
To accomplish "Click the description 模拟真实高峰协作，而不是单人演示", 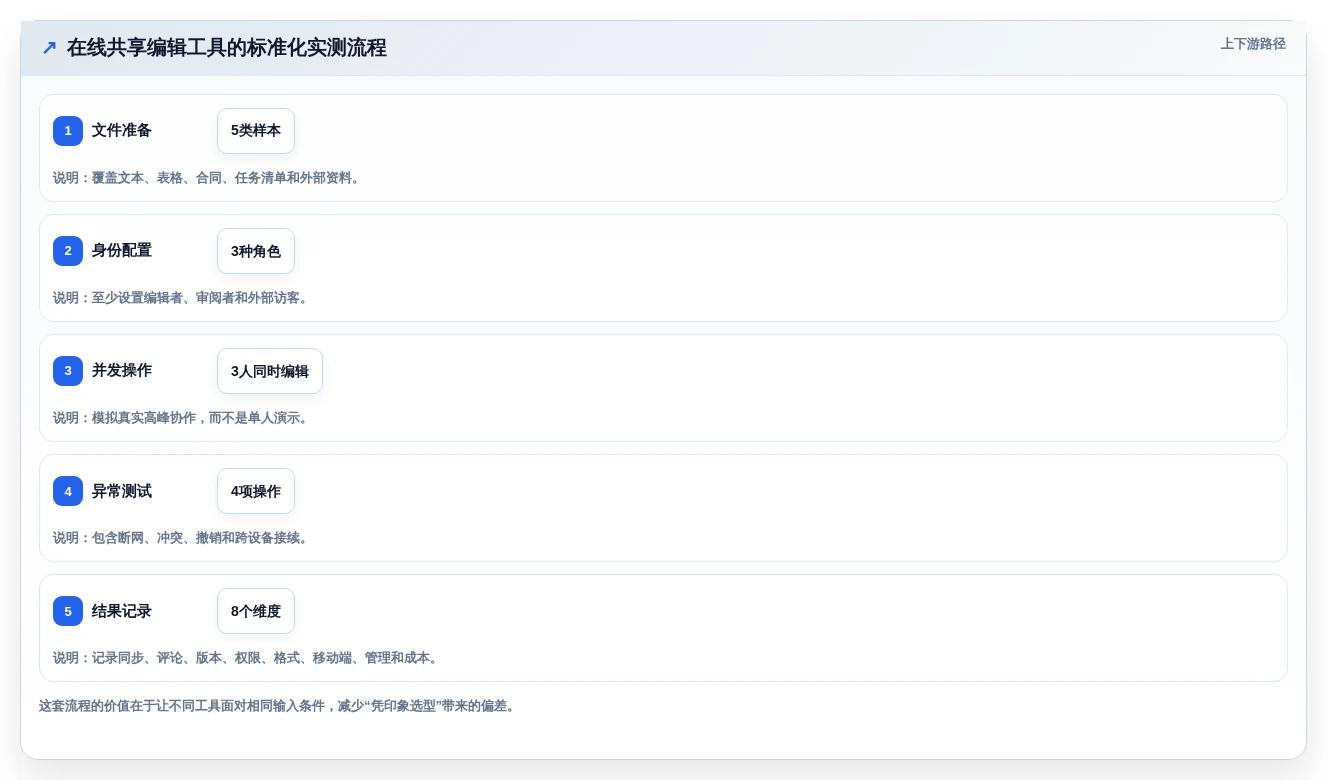I will 181,418.
